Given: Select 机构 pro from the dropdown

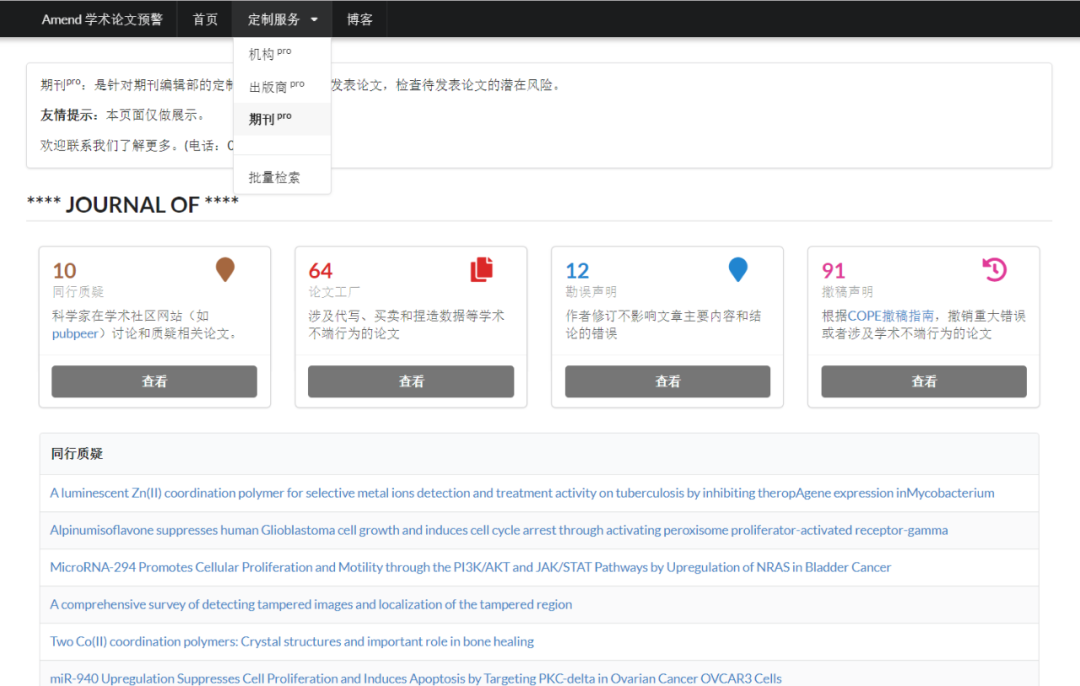Looking at the screenshot, I should coord(270,54).
